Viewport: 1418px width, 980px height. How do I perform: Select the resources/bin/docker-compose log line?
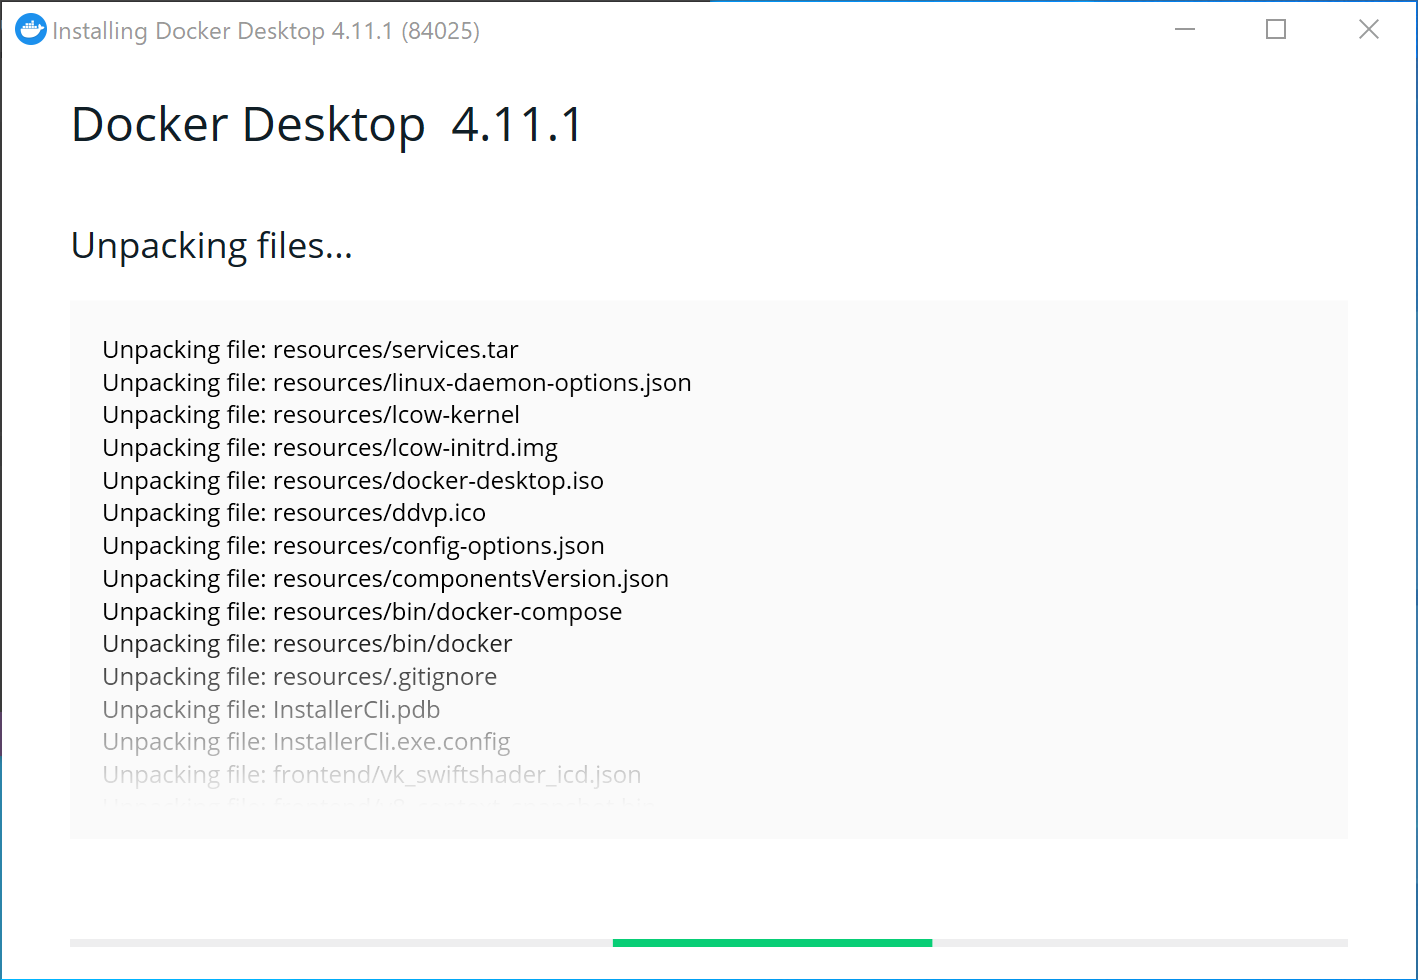[x=362, y=612]
